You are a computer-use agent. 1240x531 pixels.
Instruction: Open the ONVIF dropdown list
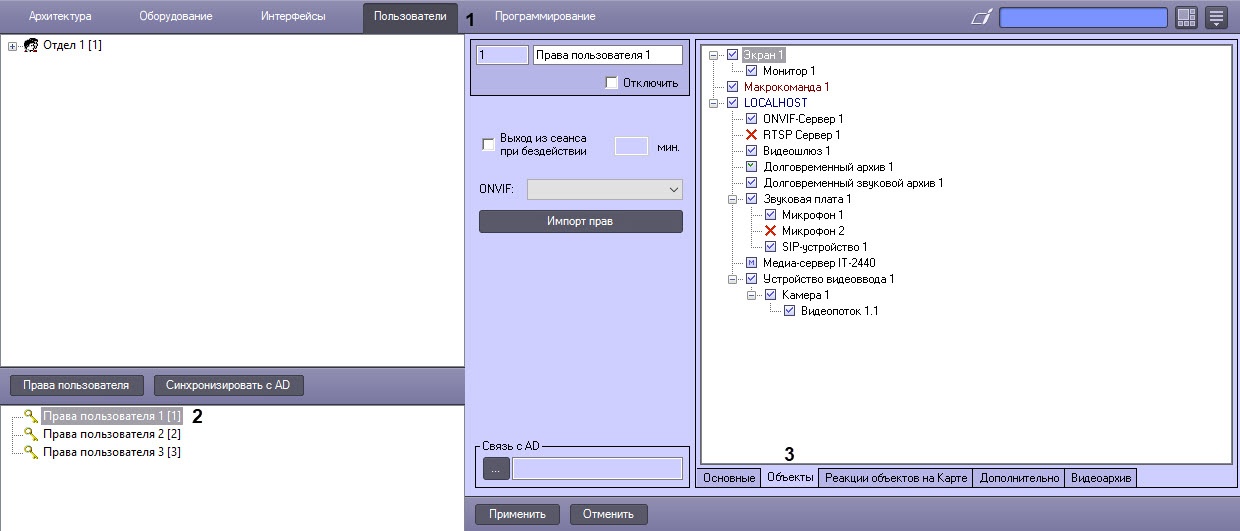[x=604, y=188]
